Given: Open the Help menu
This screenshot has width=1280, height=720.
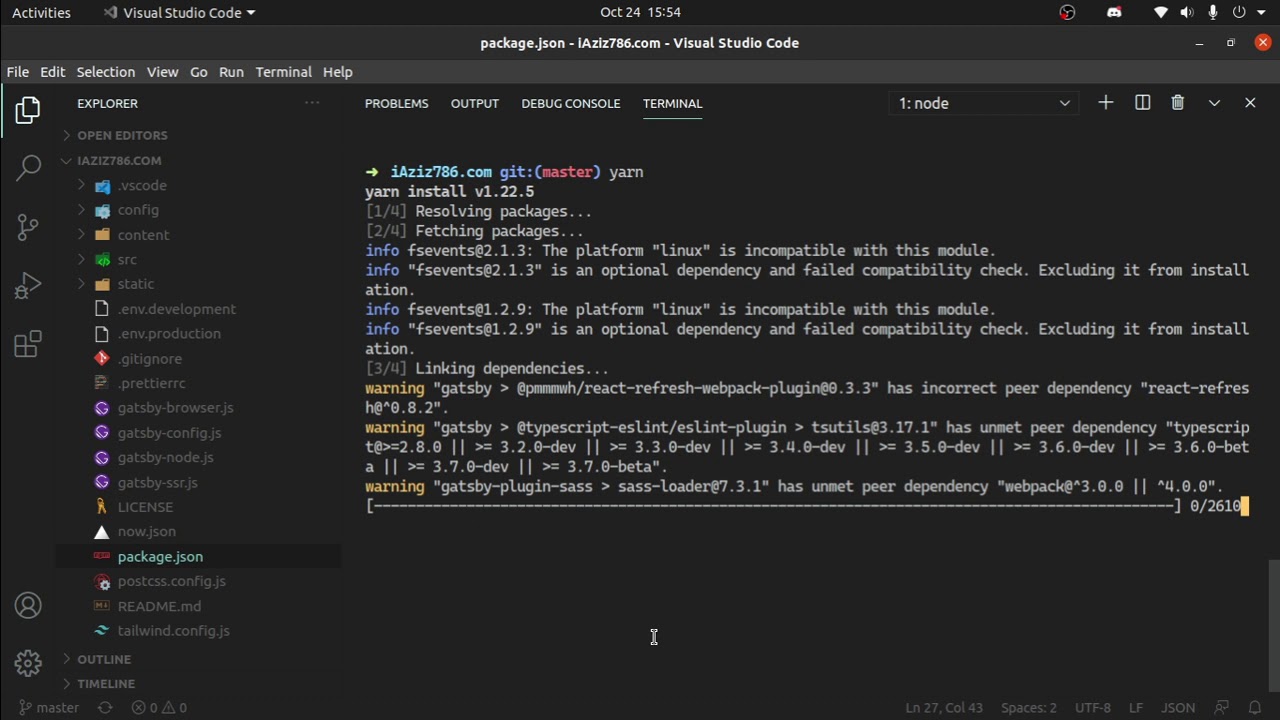Looking at the screenshot, I should click(337, 72).
